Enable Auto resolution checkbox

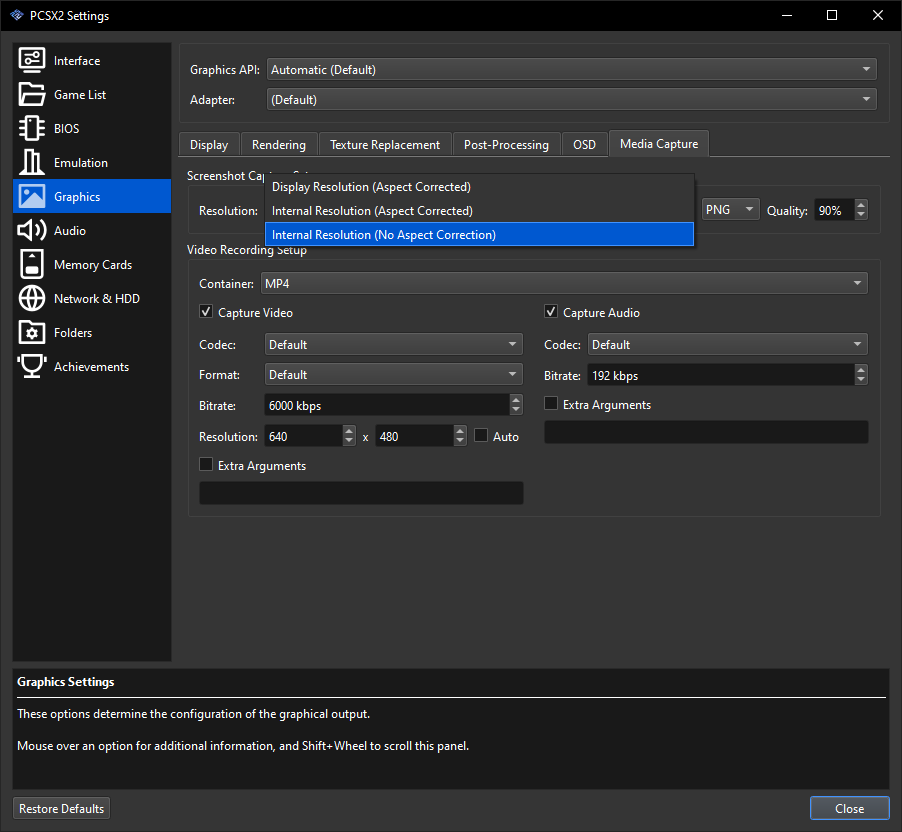(x=481, y=436)
